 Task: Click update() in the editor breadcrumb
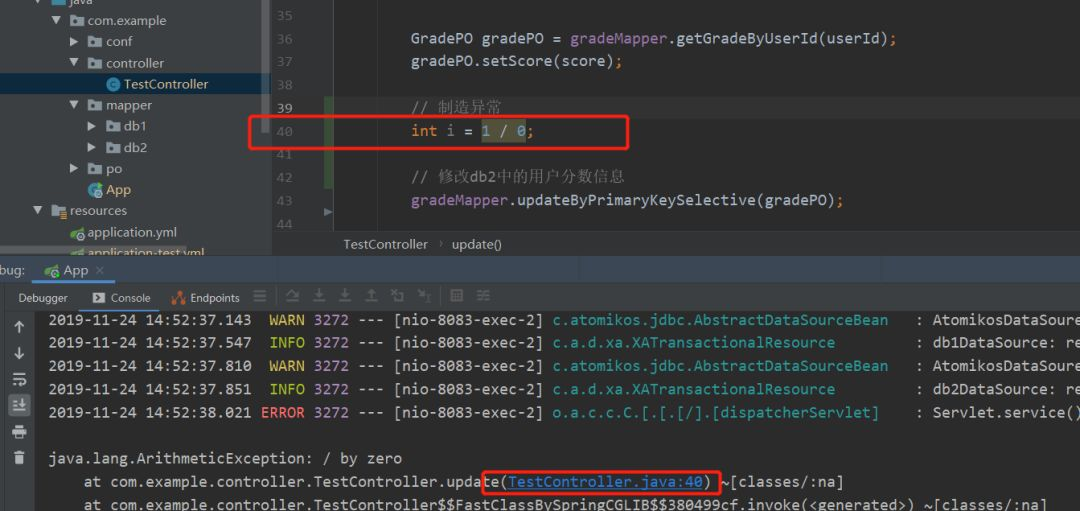coord(477,244)
